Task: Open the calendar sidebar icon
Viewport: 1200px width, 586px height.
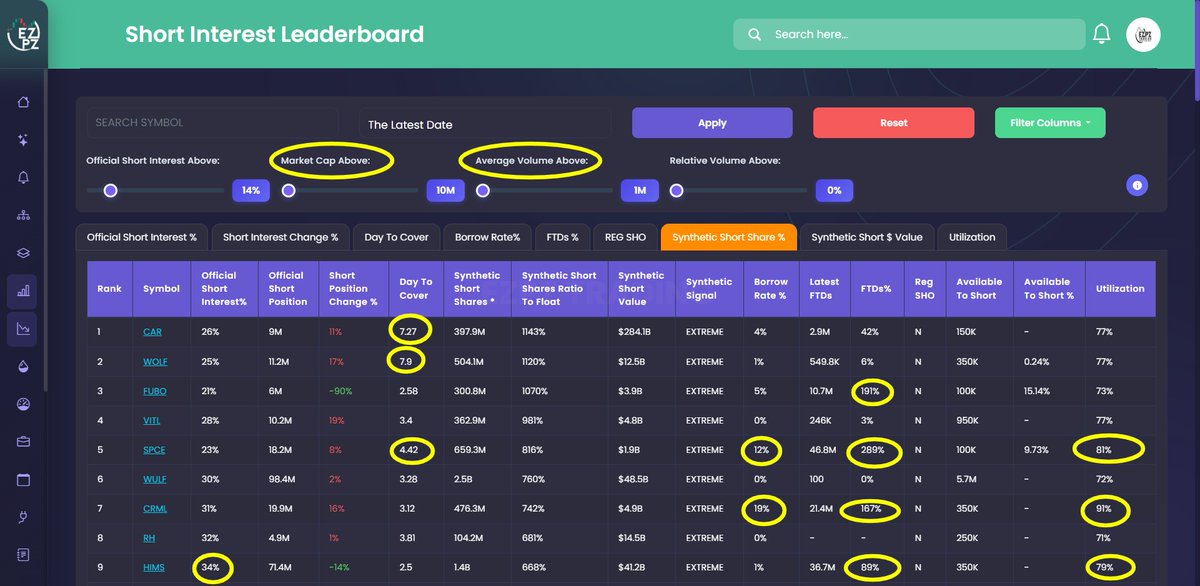Action: [x=23, y=479]
